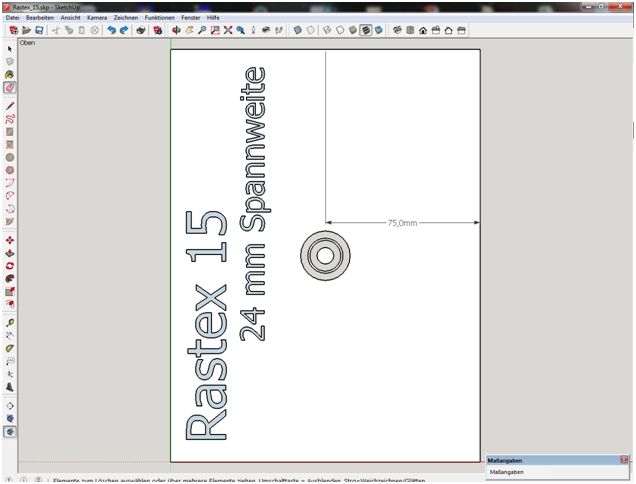Select the Tape Measure tool
This screenshot has width=636, height=484.
pos(10,322)
